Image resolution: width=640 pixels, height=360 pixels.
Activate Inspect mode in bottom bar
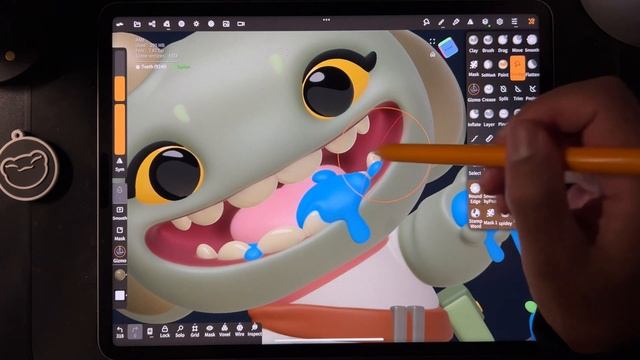click(254, 330)
